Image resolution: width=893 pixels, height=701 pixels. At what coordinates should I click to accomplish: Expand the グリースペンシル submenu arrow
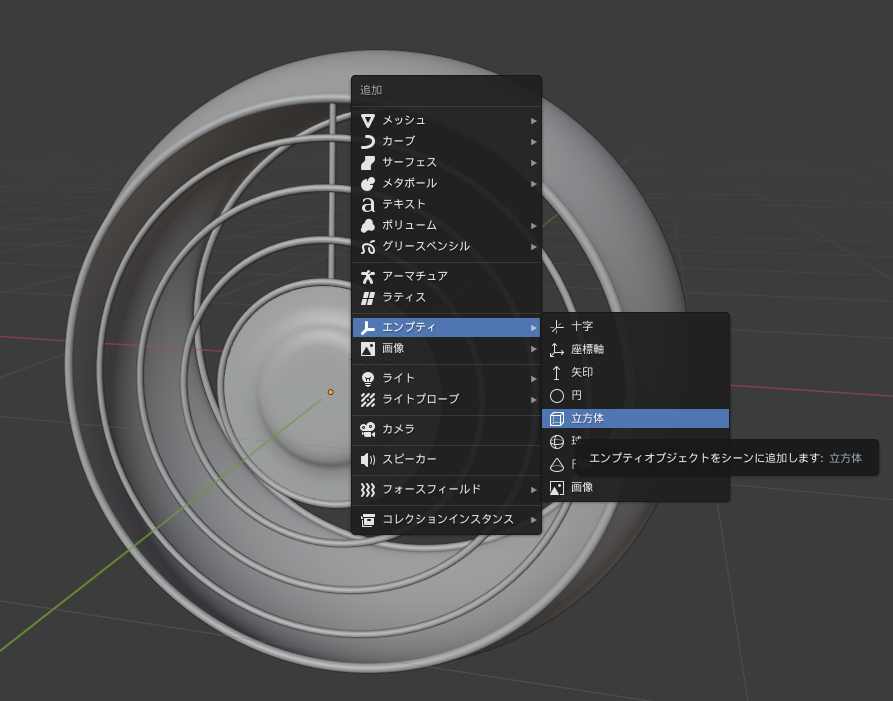tap(534, 247)
